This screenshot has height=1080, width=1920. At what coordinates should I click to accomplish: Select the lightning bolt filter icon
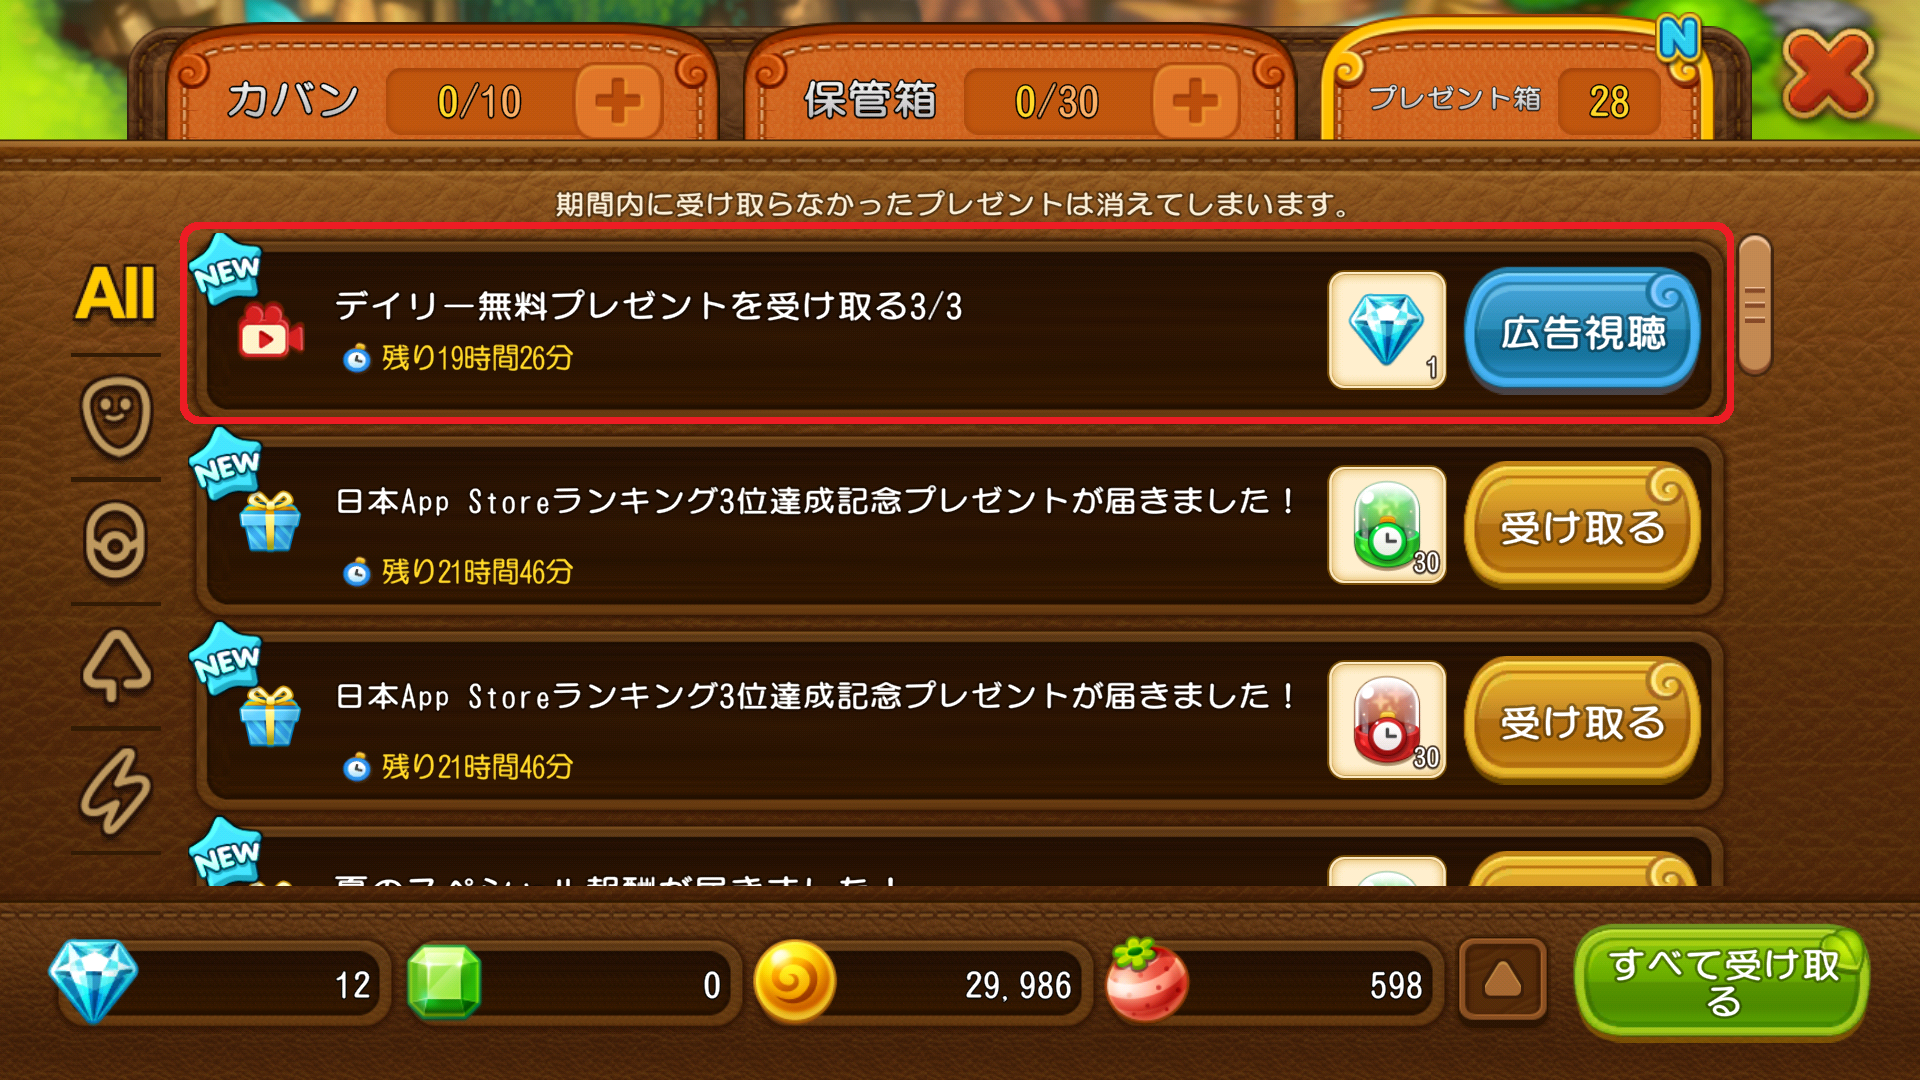click(x=116, y=790)
